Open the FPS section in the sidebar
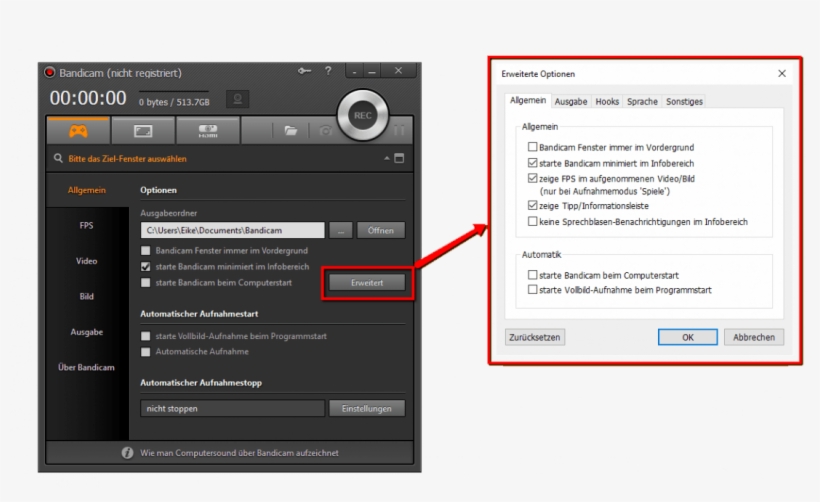 pos(87,225)
